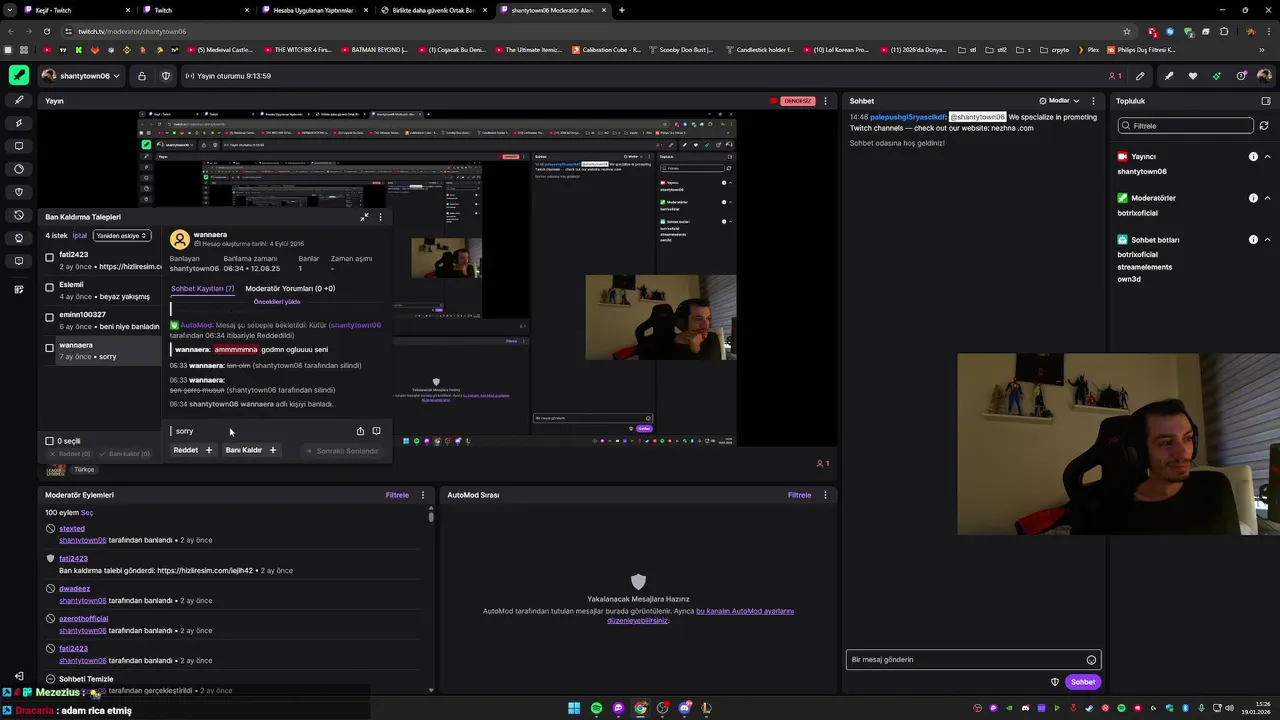Click the comment icon next to sorry
The image size is (1280, 720).
376,431
